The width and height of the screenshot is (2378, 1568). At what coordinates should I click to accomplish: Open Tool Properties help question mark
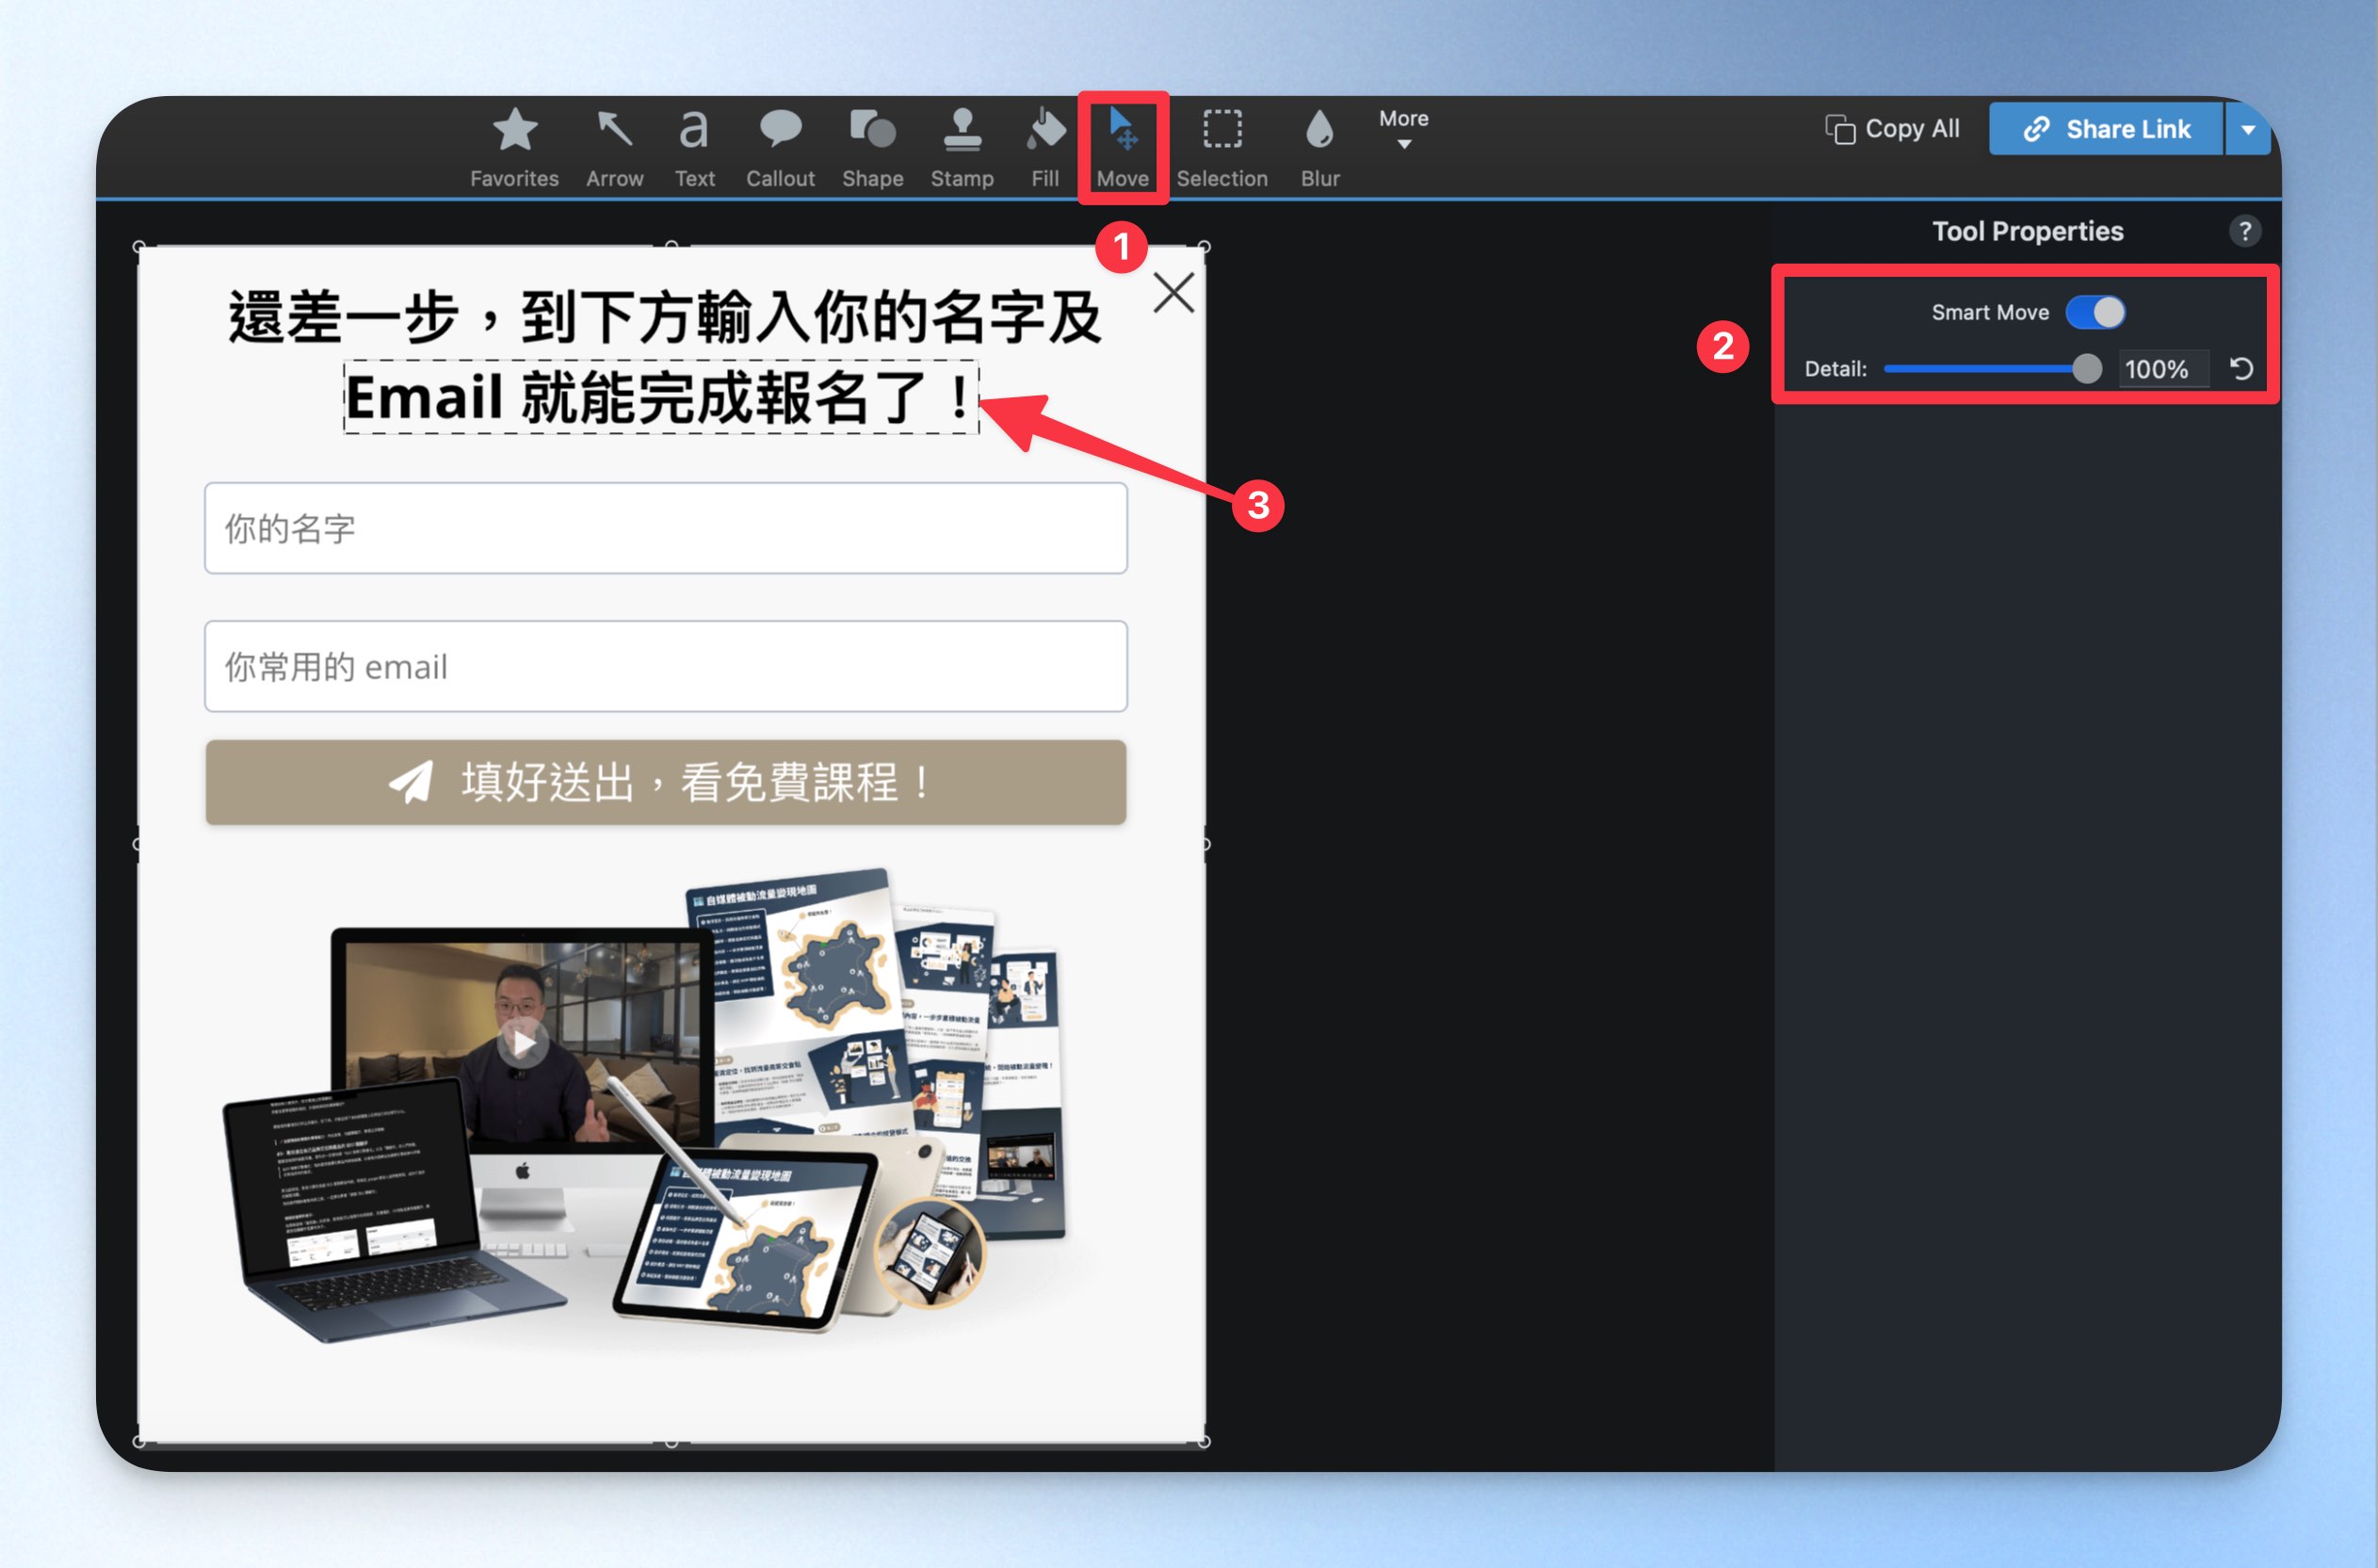click(x=2244, y=231)
